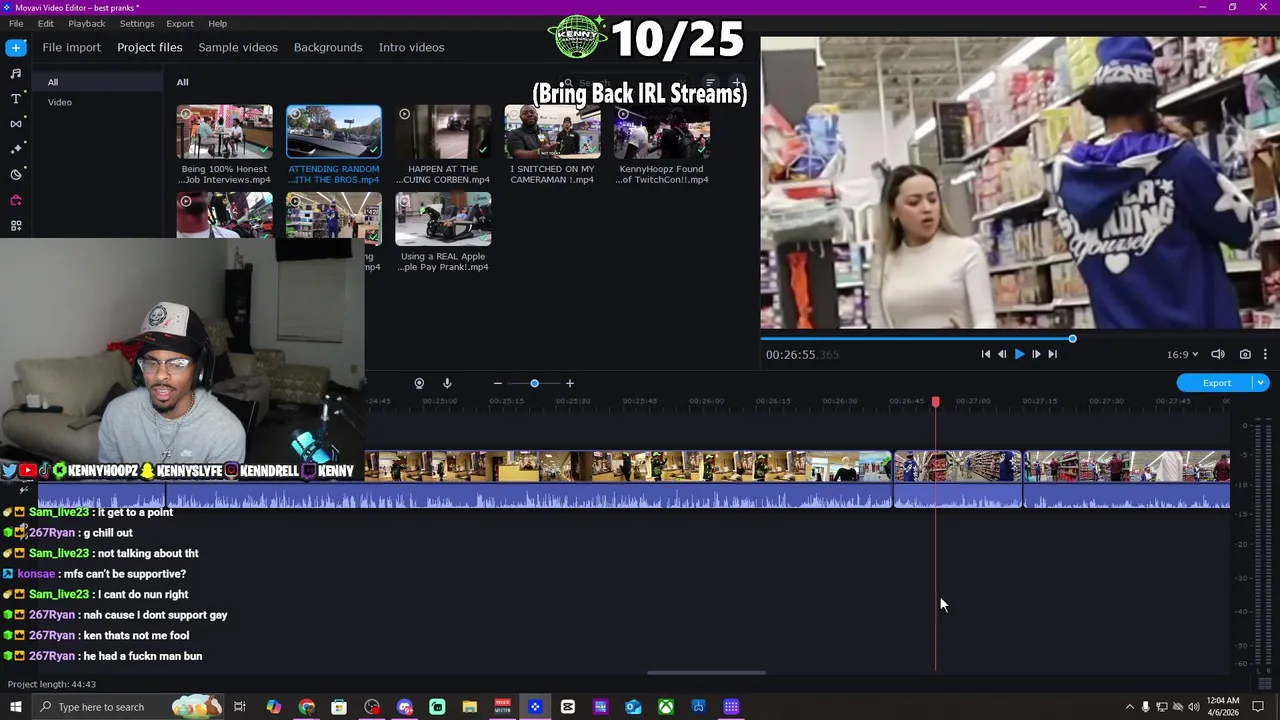Open File Explorer from the taskbar
This screenshot has height=720, width=1280.
point(470,707)
